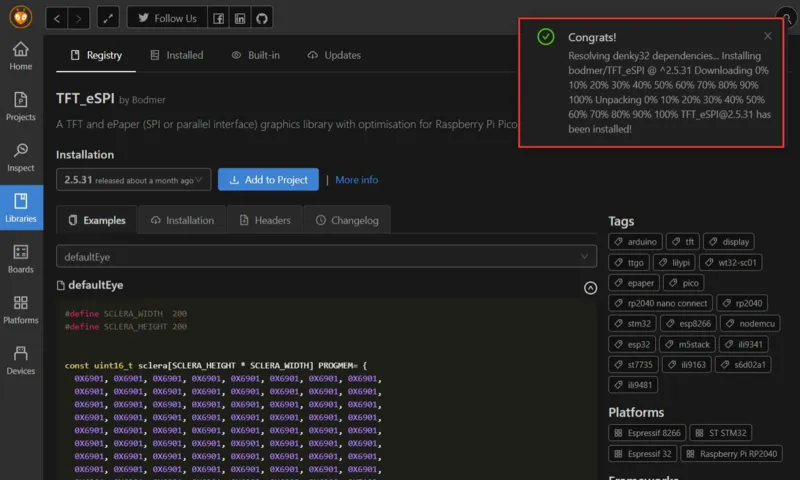Expand the defaultEye example selector
Screen dimensions: 800x480
(x=326, y=256)
